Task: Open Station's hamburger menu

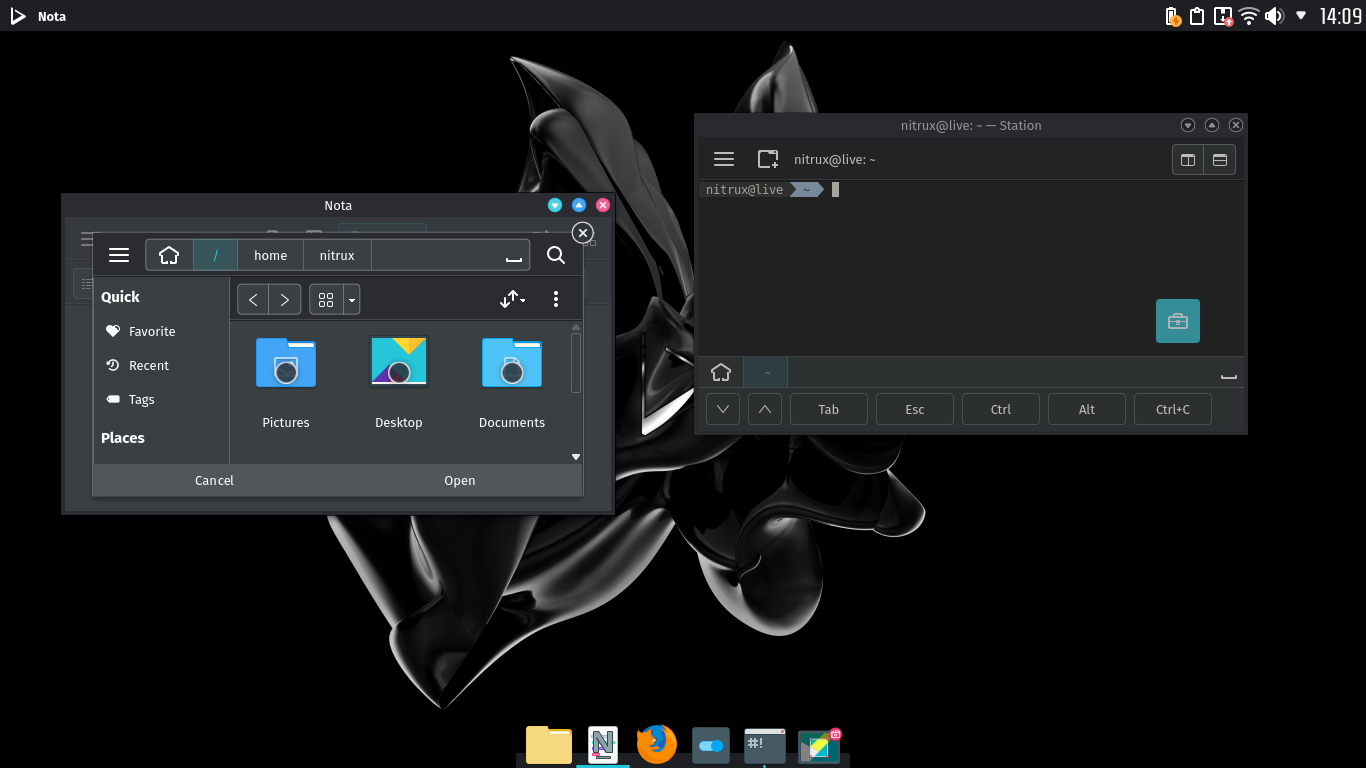Action: pyautogui.click(x=724, y=159)
